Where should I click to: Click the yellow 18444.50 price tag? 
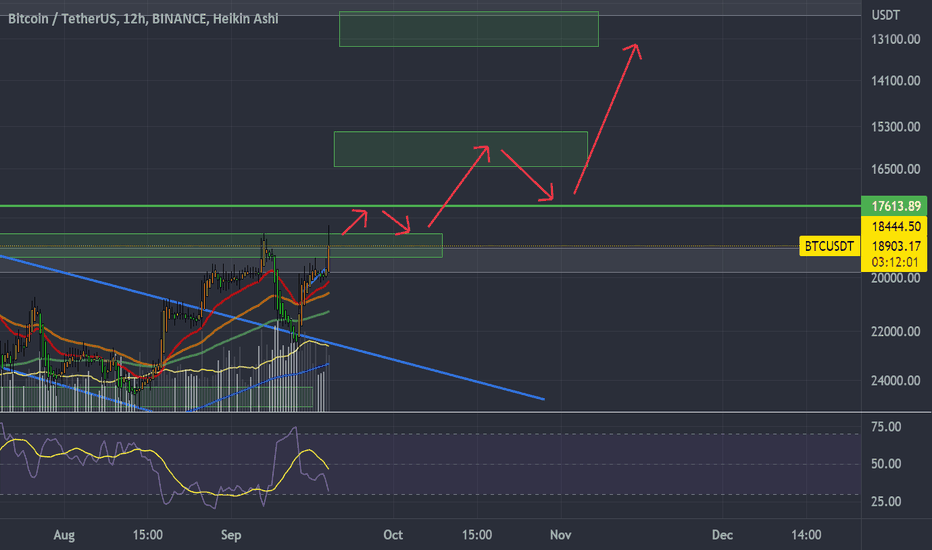coord(894,227)
